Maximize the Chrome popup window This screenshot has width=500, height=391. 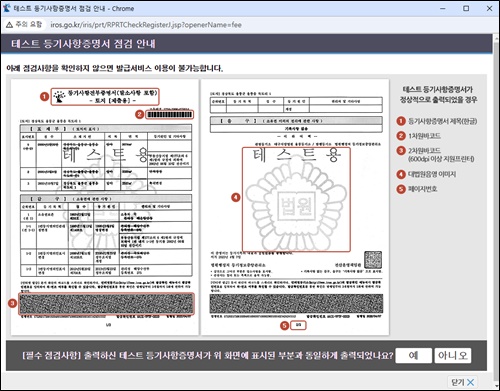click(x=466, y=8)
